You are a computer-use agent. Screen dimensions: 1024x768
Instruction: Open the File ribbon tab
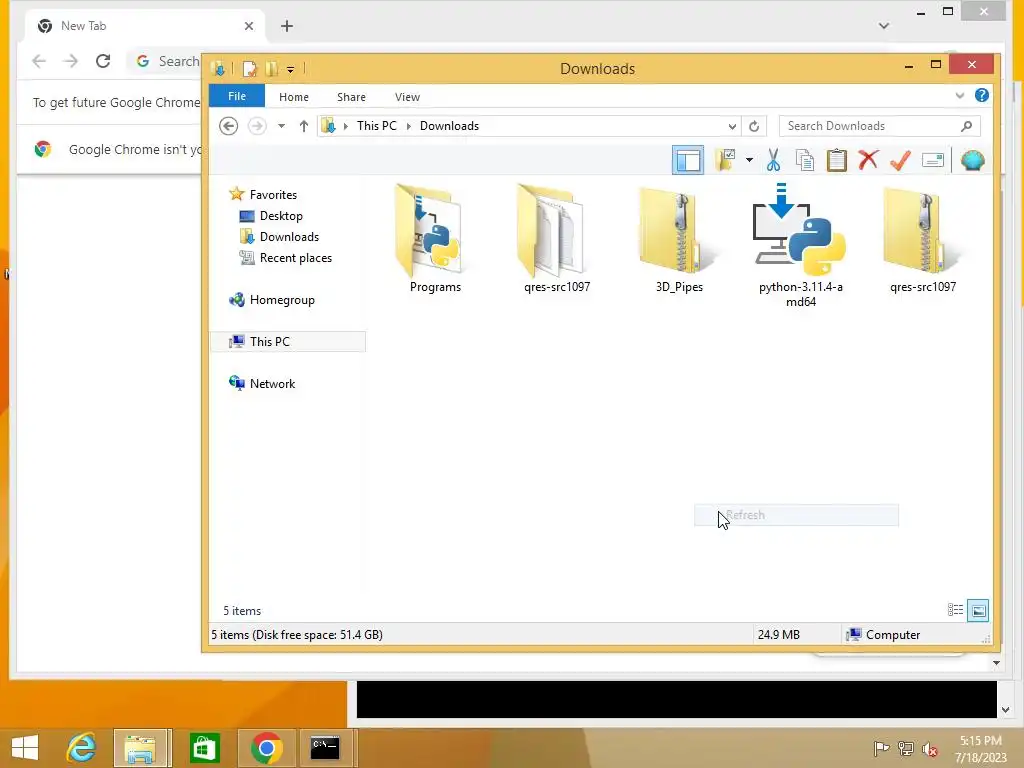(236, 96)
